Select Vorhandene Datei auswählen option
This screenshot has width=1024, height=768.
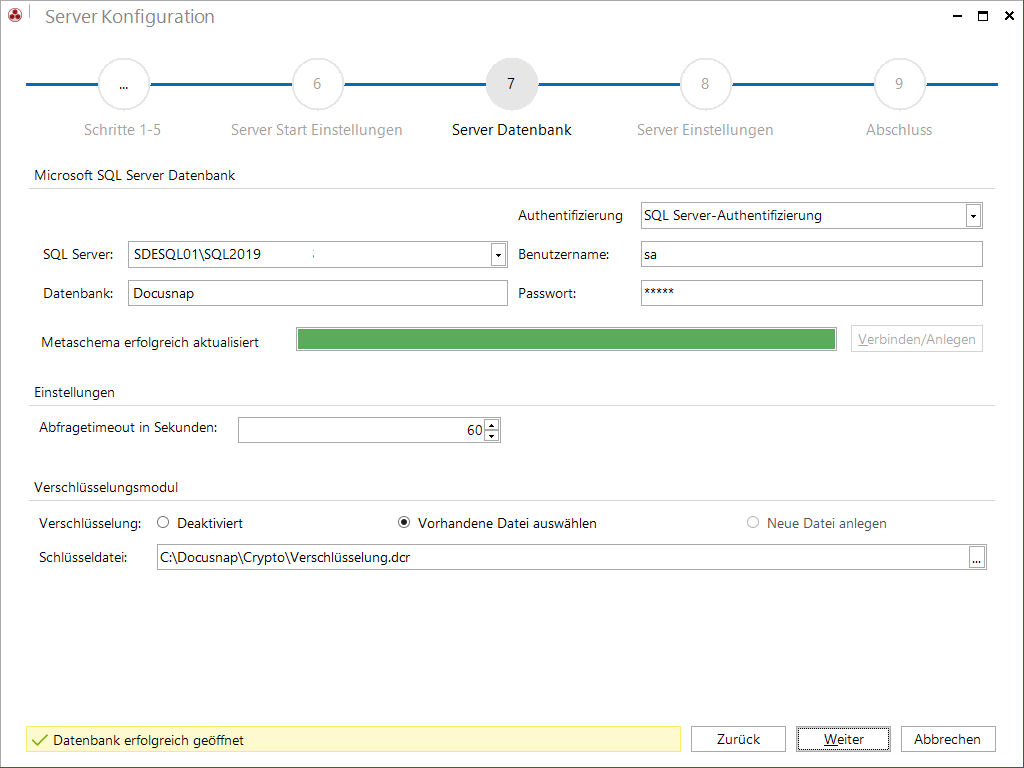pyautogui.click(x=404, y=522)
